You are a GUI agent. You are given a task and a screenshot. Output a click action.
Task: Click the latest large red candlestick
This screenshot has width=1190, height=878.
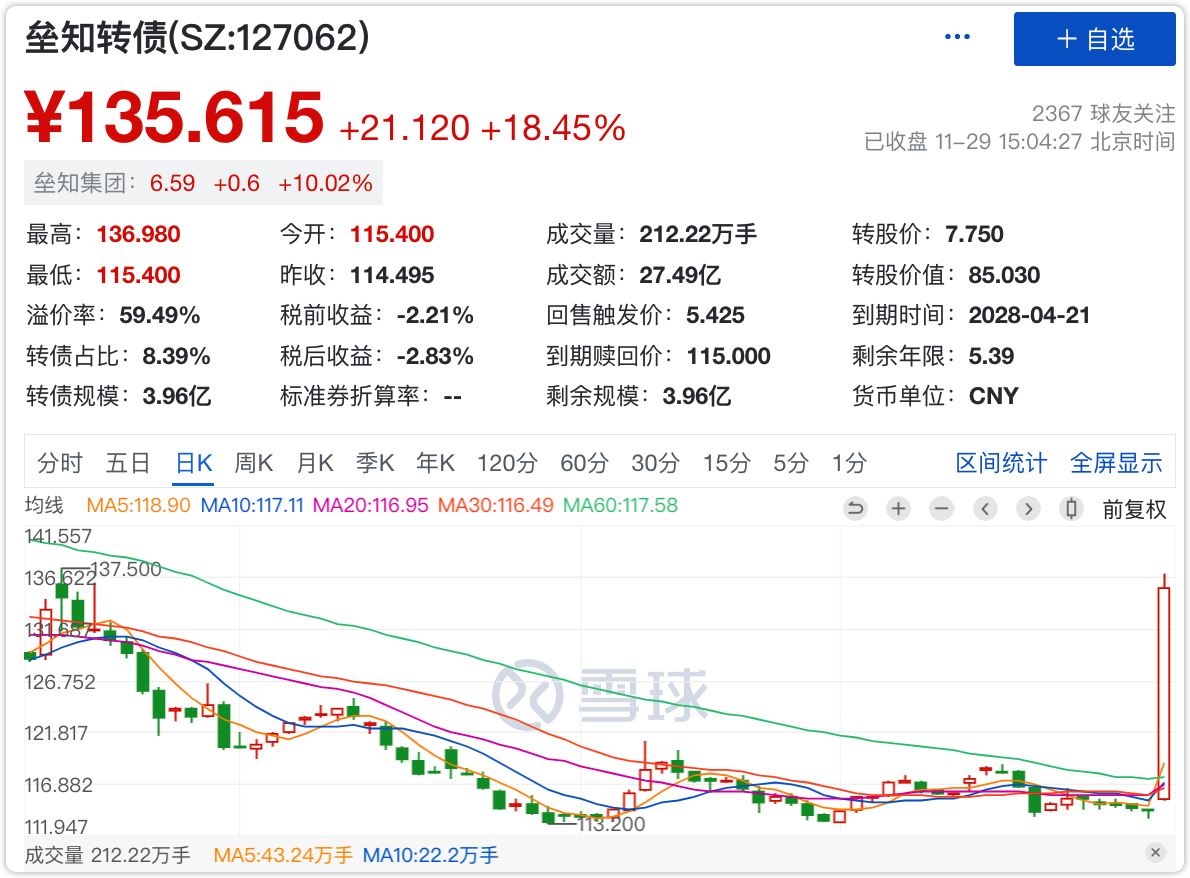(1164, 692)
